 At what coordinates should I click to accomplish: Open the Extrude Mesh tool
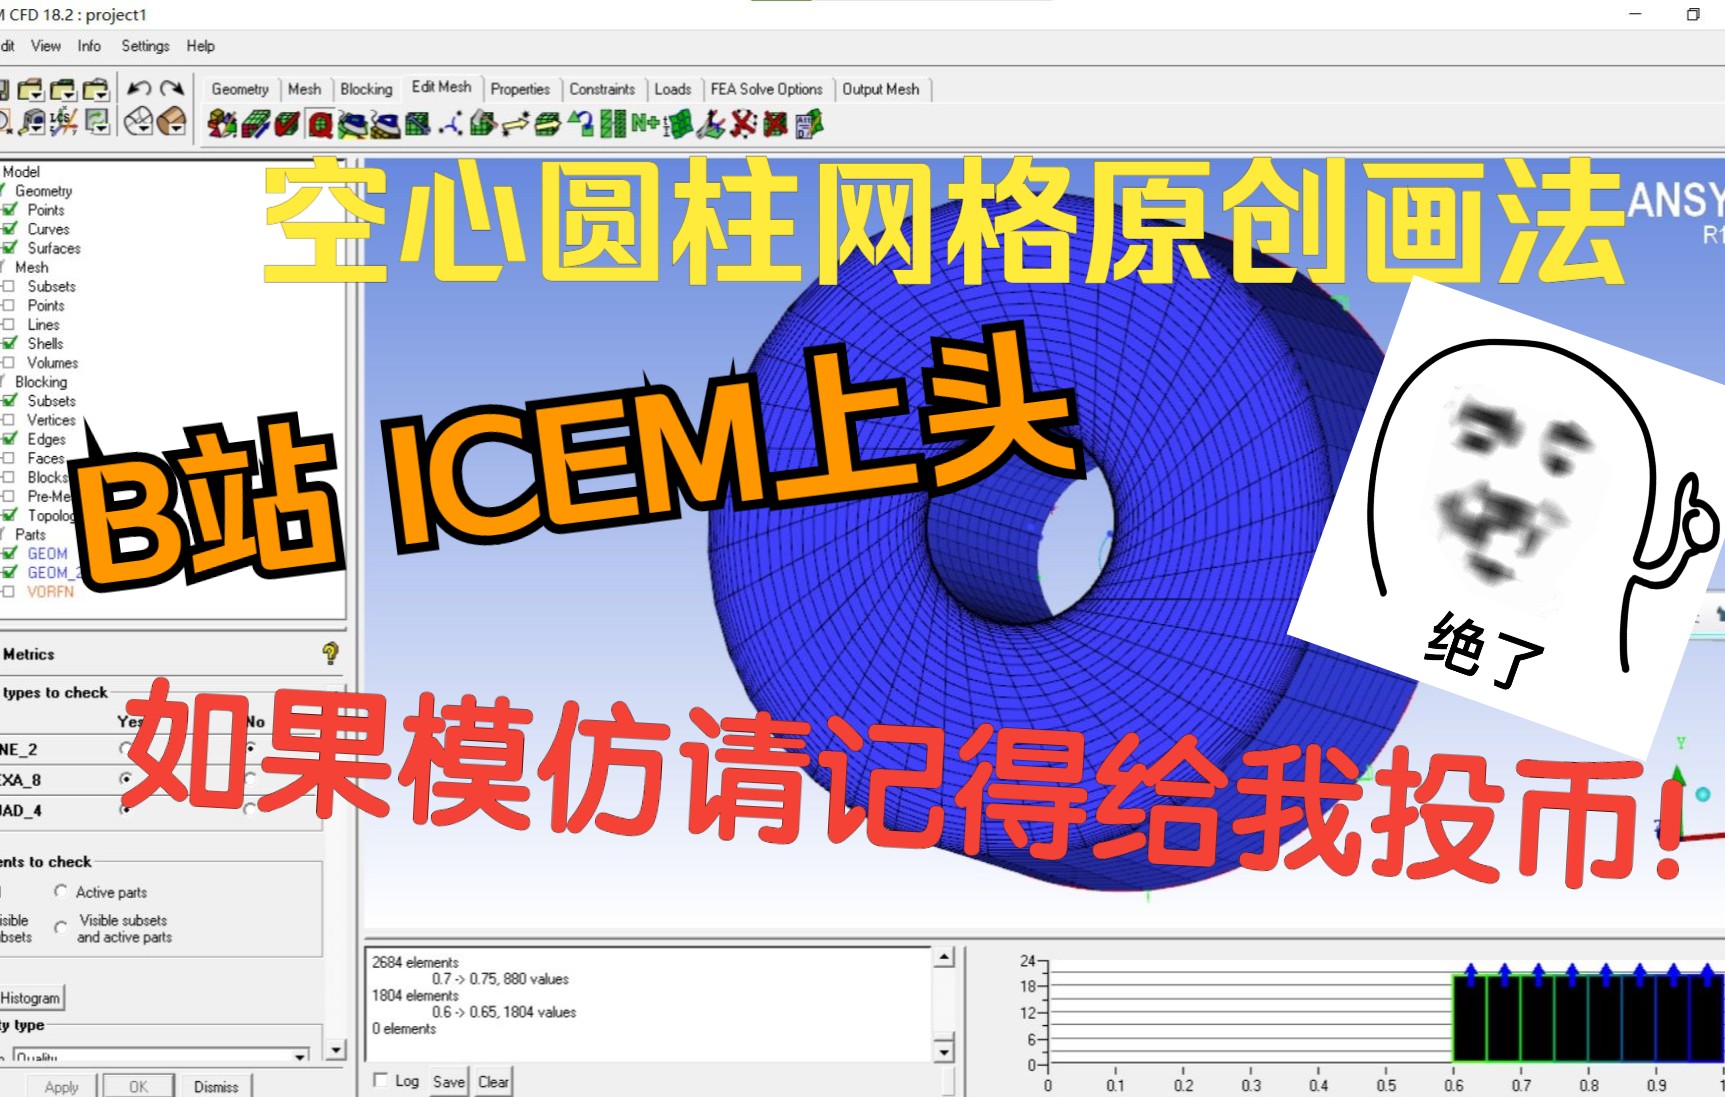click(255, 124)
